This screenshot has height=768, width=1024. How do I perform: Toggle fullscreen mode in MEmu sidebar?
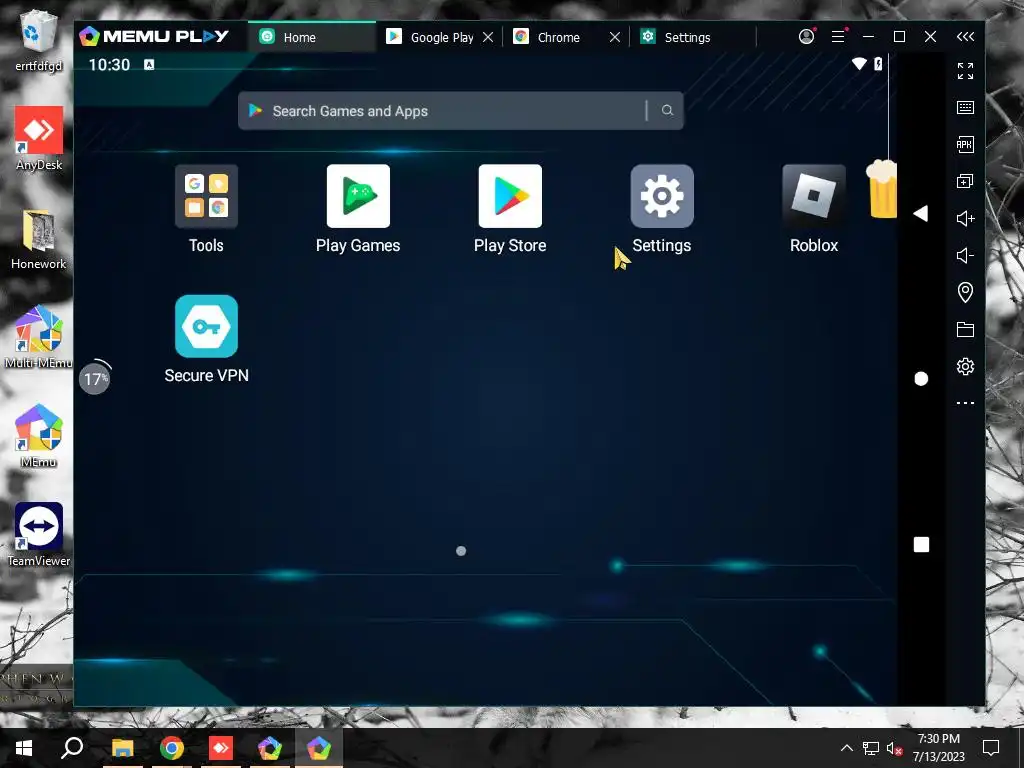pos(965,71)
